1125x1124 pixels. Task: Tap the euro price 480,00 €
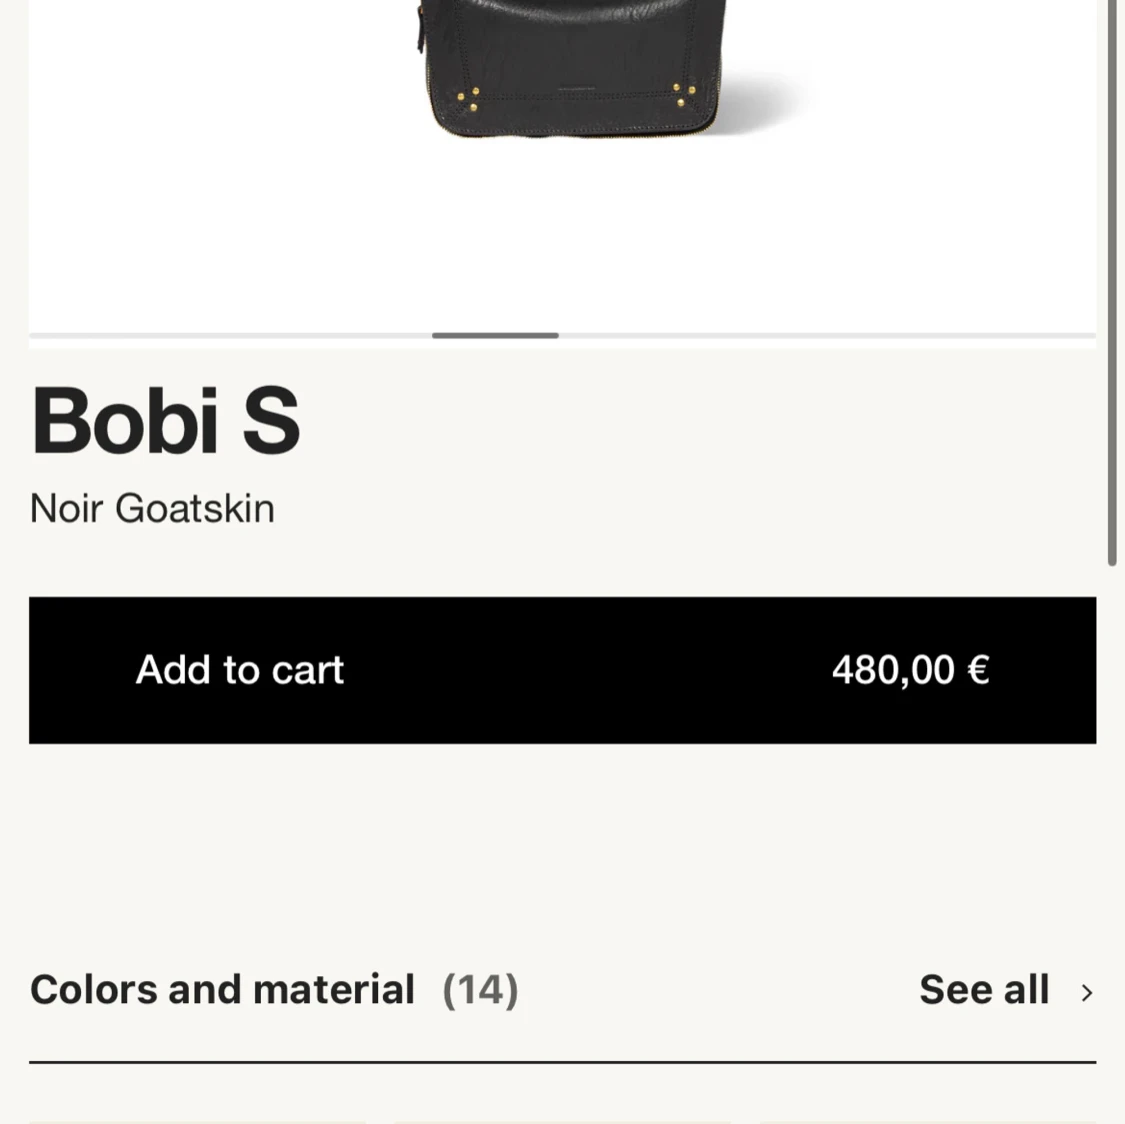coord(910,670)
